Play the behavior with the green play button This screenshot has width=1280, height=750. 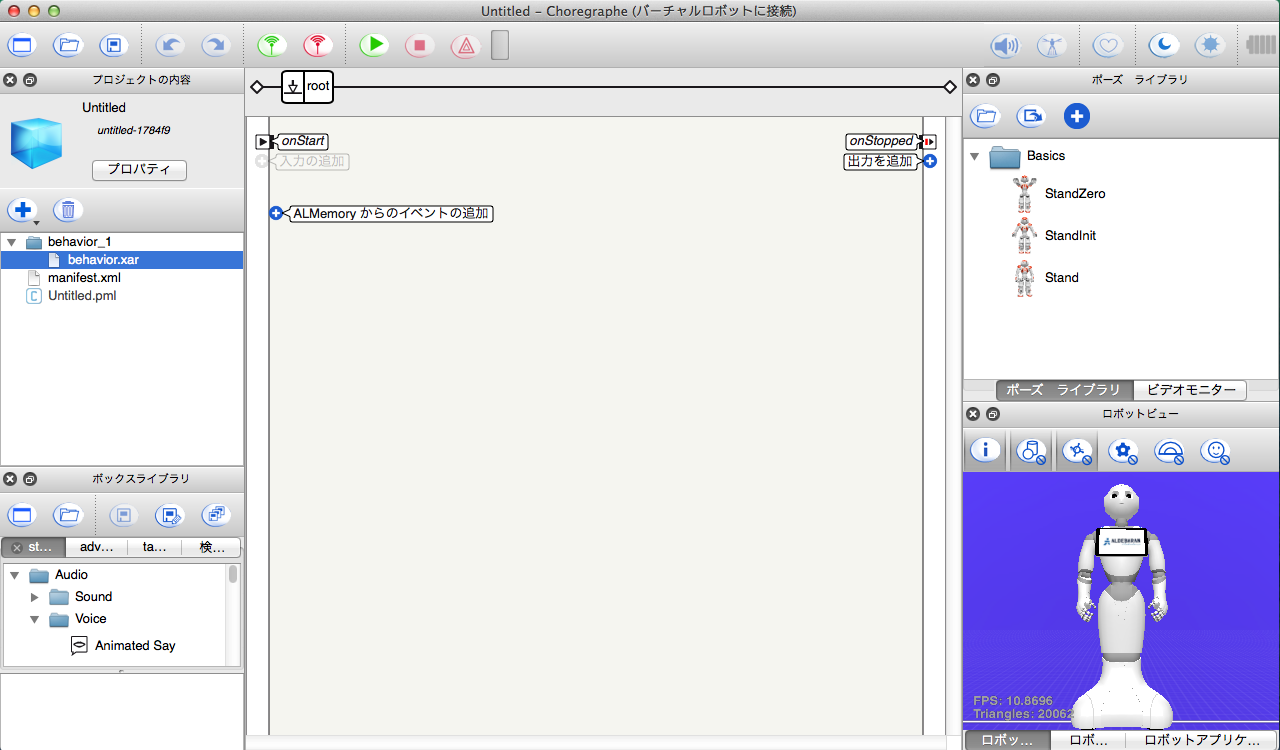coord(374,45)
